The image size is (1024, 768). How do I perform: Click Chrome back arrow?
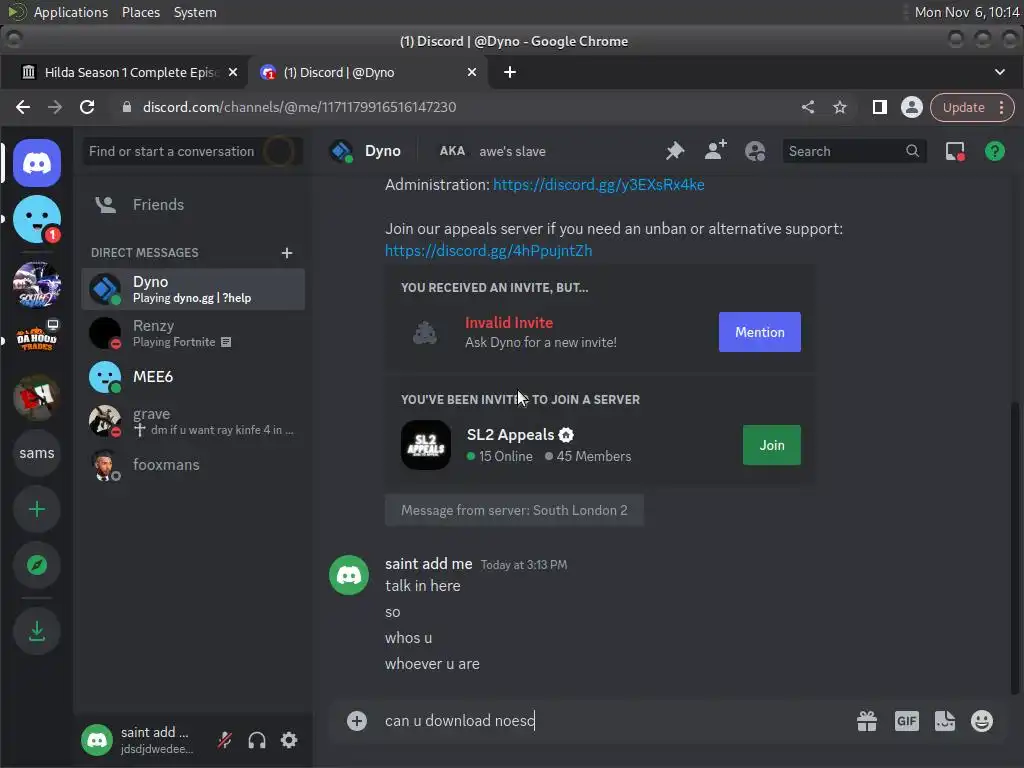(x=23, y=107)
